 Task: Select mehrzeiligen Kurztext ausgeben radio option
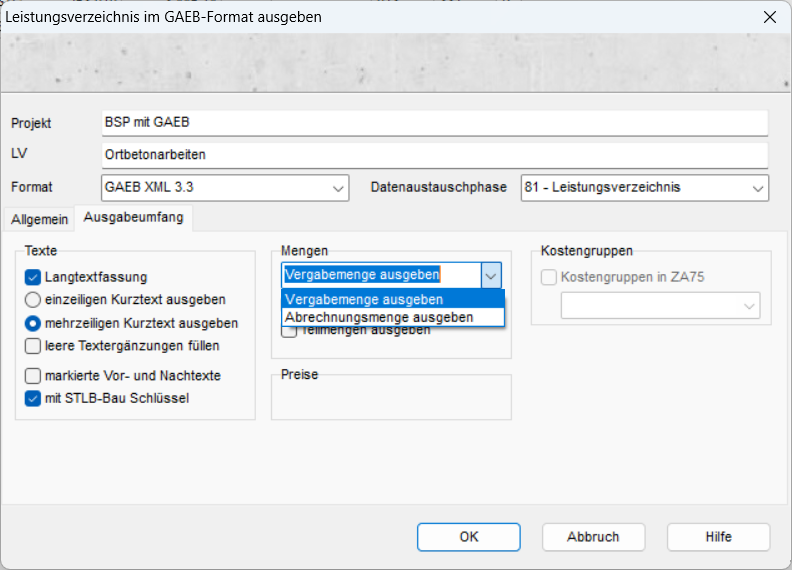[x=33, y=323]
